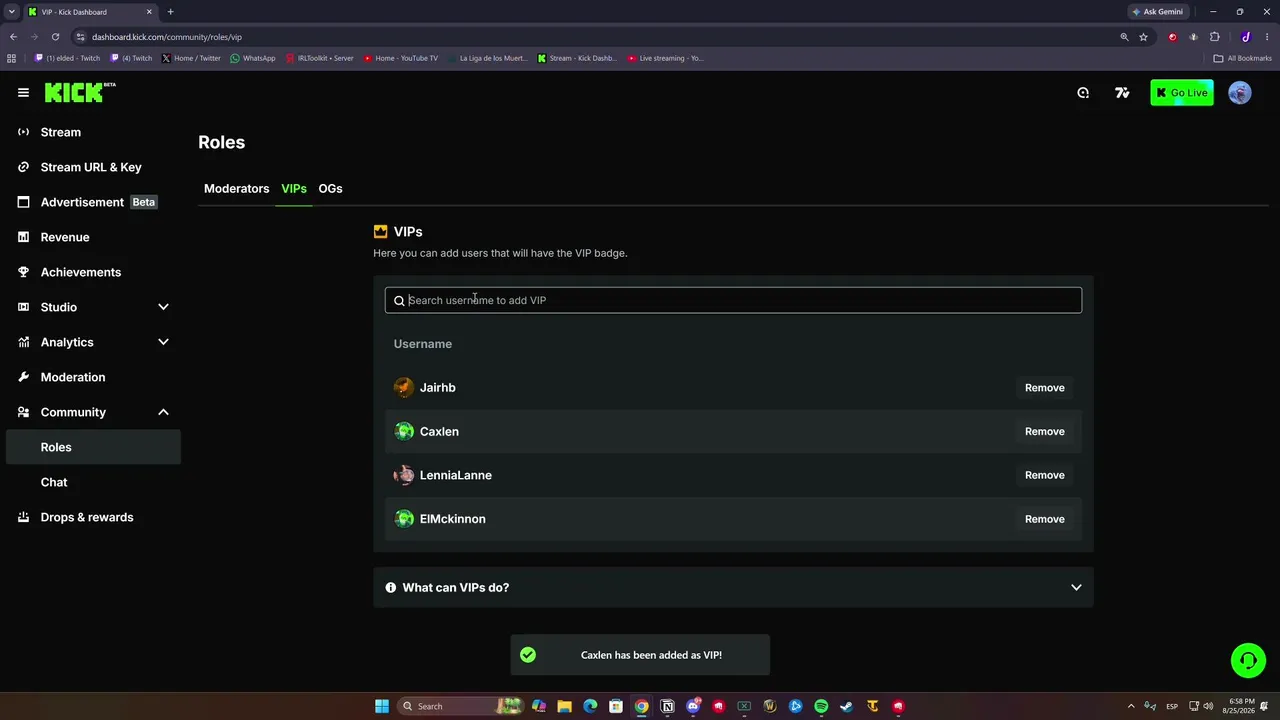The image size is (1280, 720).
Task: Open Steam from the taskbar
Action: tap(846, 706)
